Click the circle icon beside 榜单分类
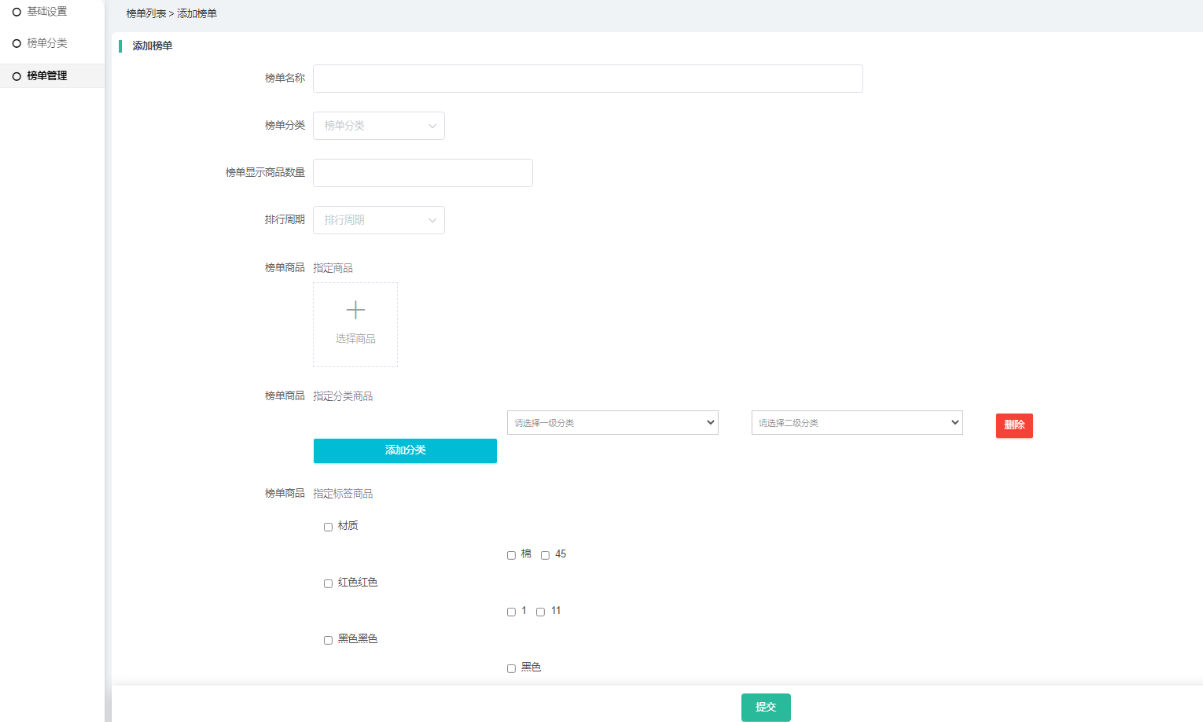Viewport: 1203px width, 722px height. [x=16, y=44]
